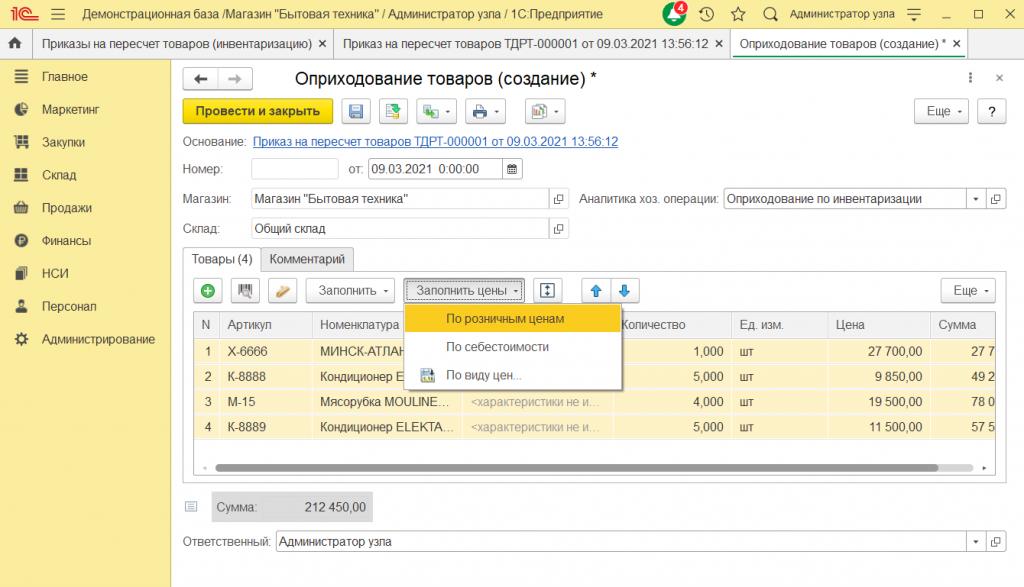The width and height of the screenshot is (1024, 587).
Task: Switch to Приказ ТДРТ-000001 document tab
Action: pos(525,44)
